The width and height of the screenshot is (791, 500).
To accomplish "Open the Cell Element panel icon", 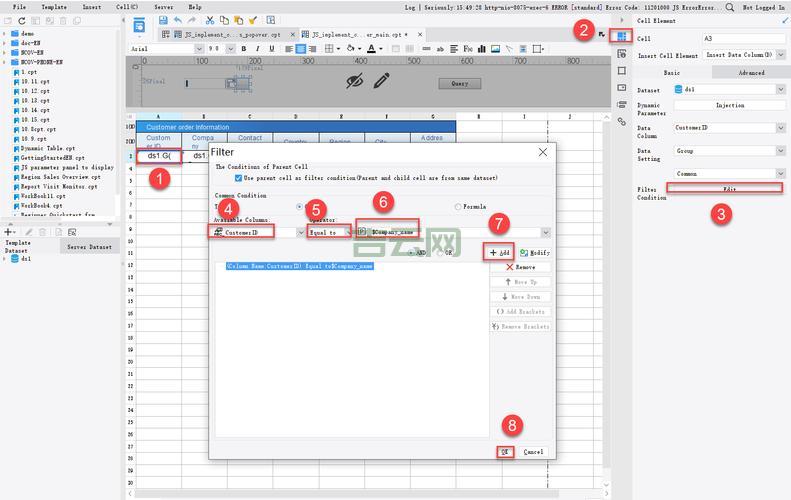I will coord(622,36).
